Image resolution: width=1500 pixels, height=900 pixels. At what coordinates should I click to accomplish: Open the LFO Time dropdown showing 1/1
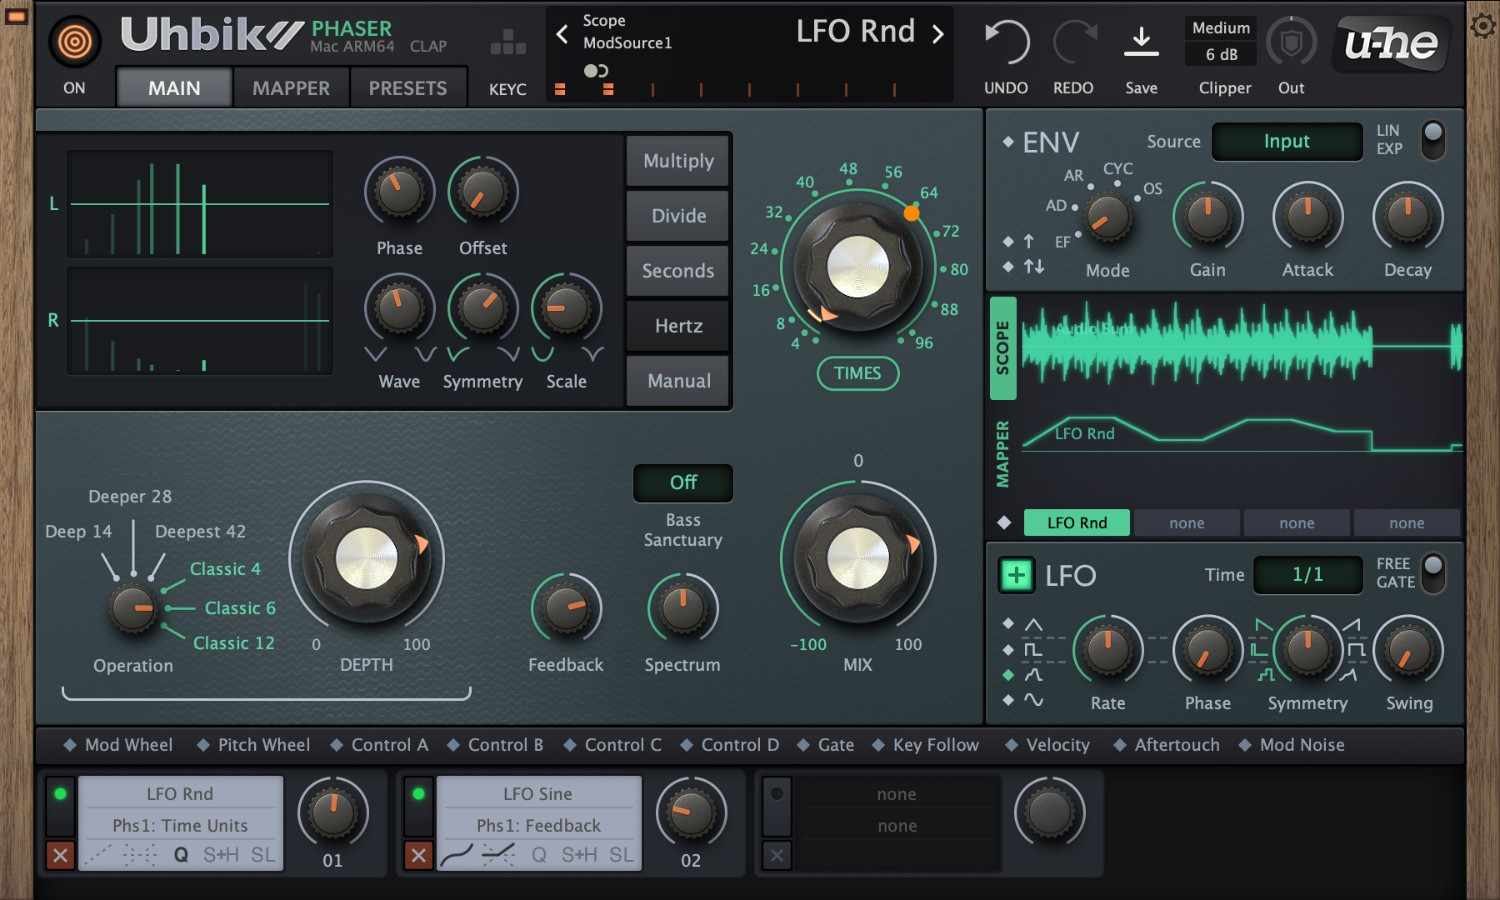pyautogui.click(x=1307, y=575)
